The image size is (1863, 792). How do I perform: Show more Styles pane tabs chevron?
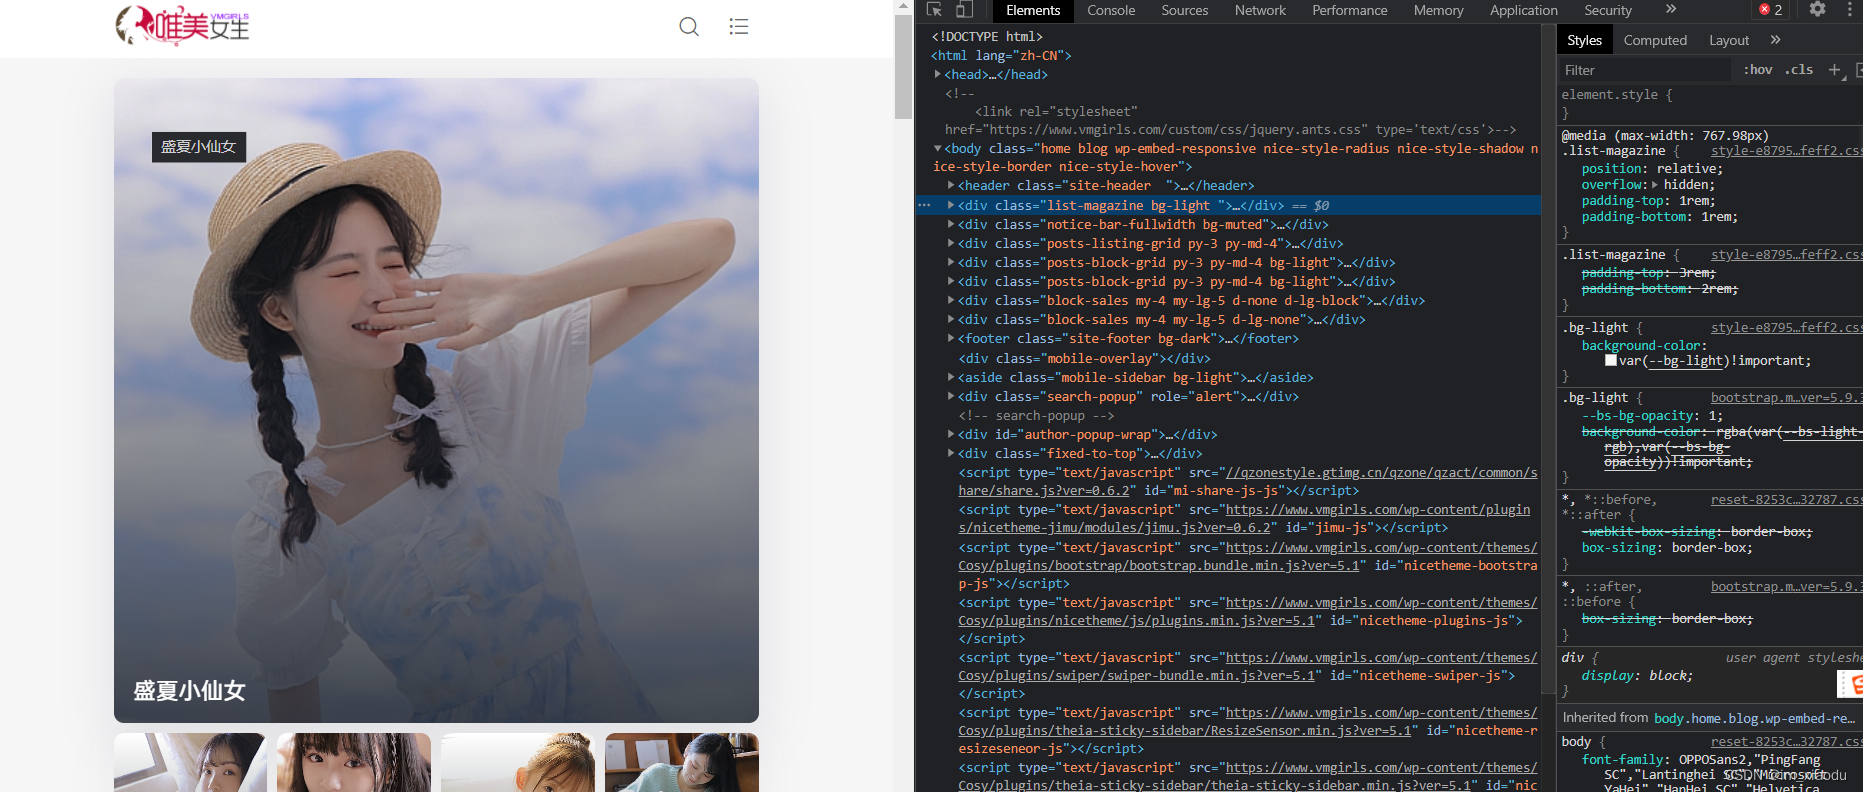pos(1775,40)
